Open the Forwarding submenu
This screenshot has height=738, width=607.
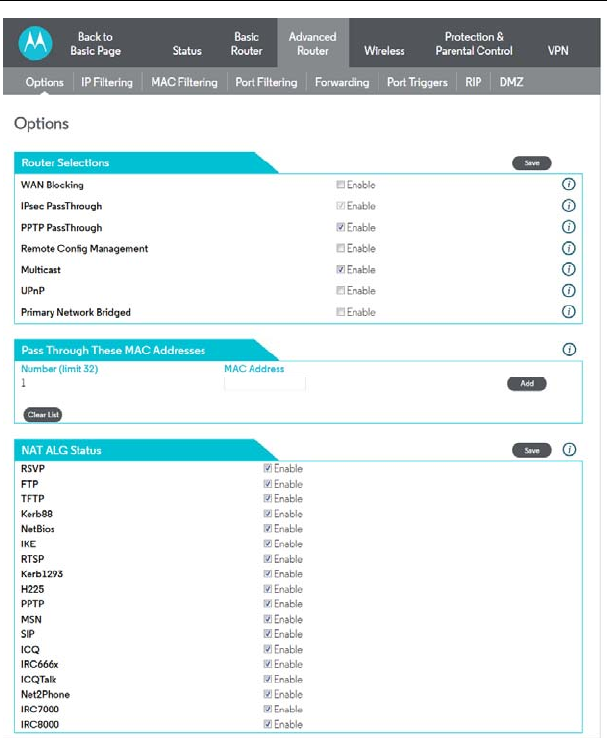342,82
